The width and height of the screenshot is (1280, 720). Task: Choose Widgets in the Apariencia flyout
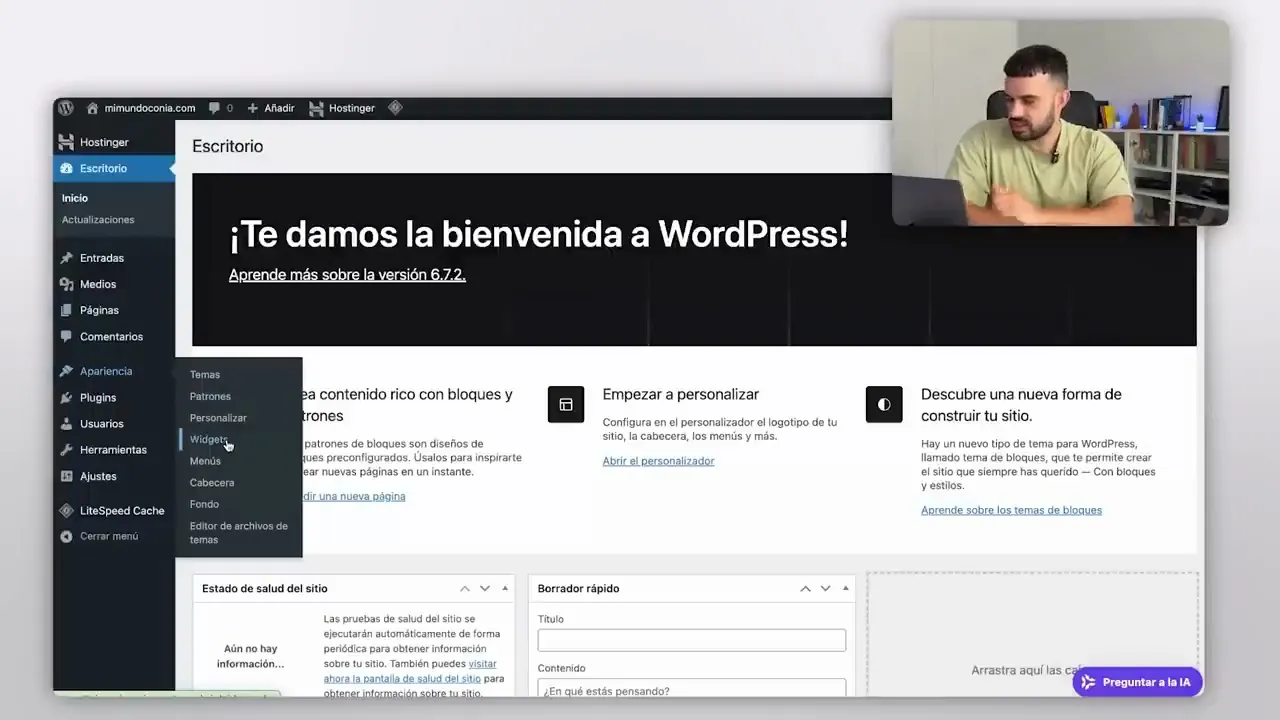tap(209, 439)
